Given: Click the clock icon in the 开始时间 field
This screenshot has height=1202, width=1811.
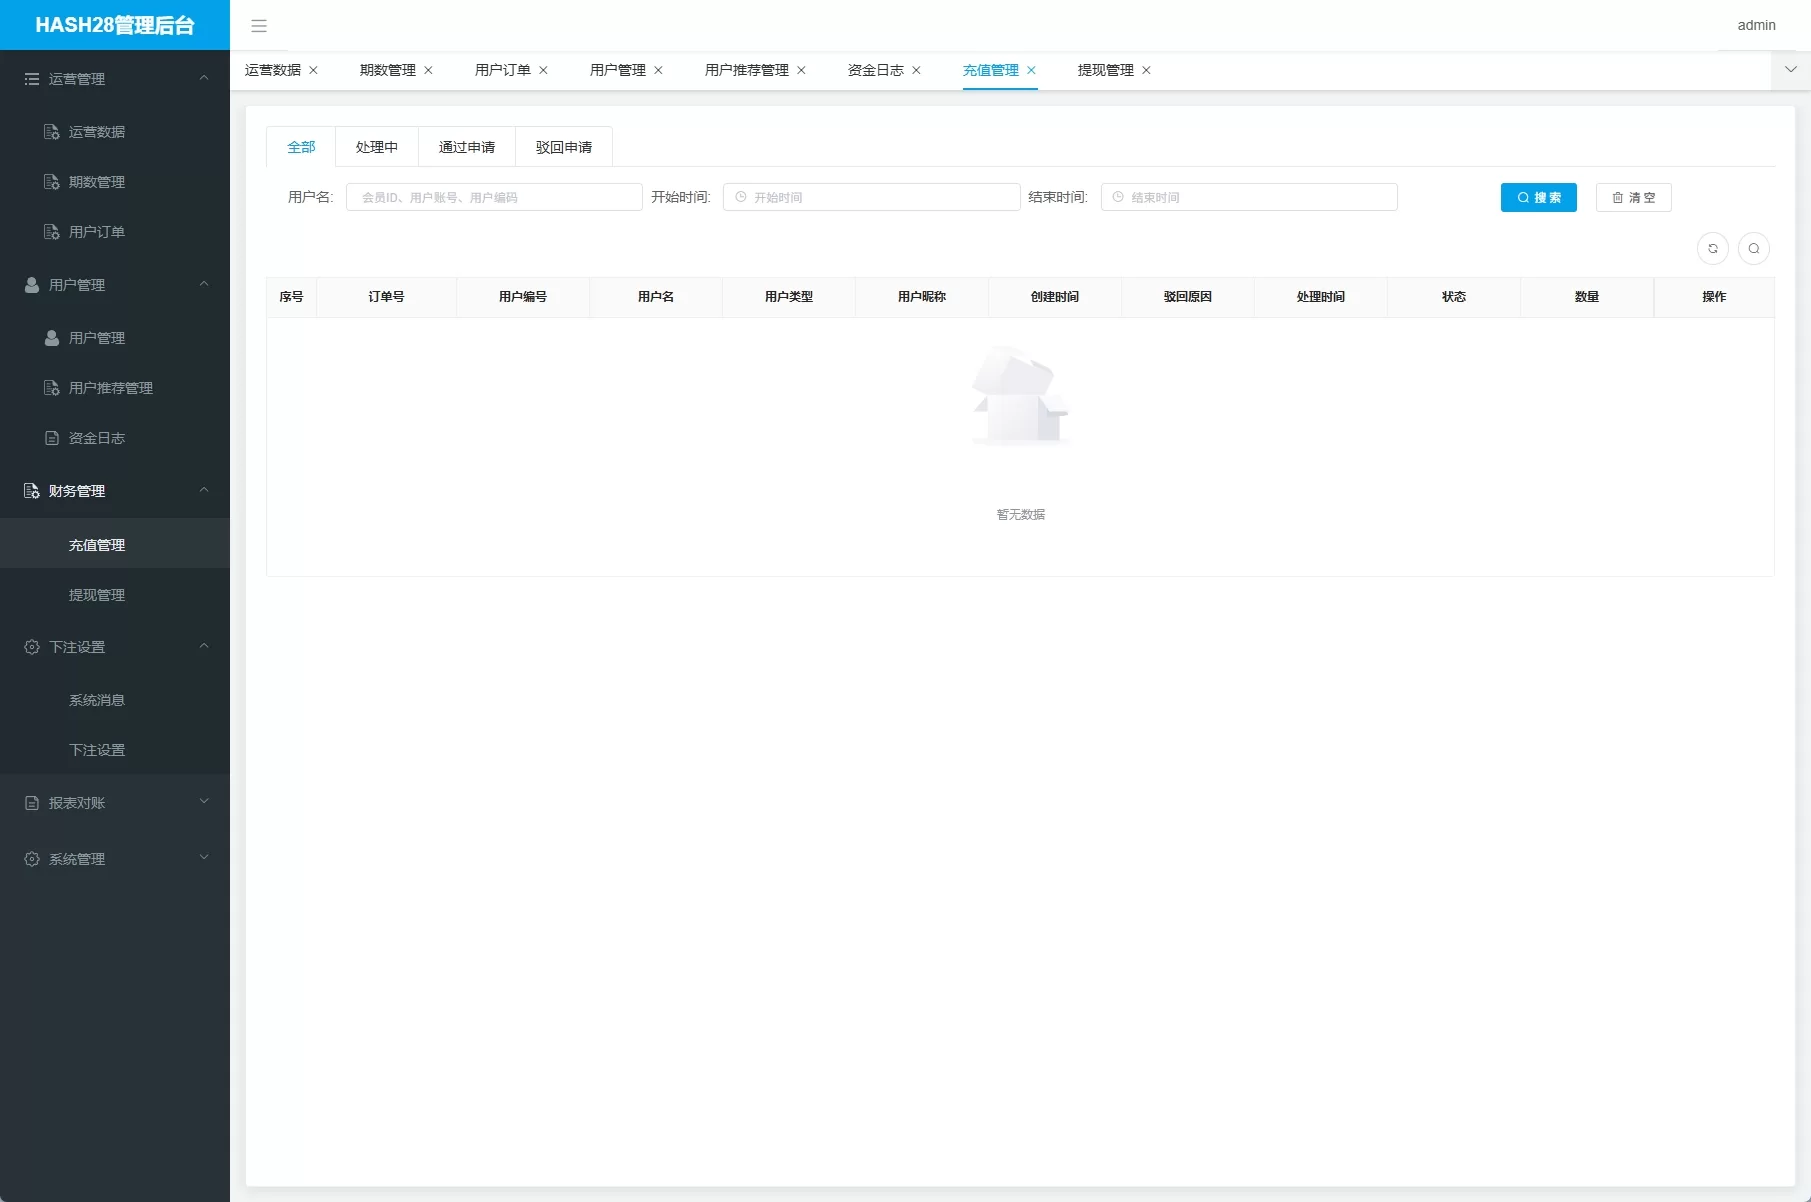Looking at the screenshot, I should 739,197.
